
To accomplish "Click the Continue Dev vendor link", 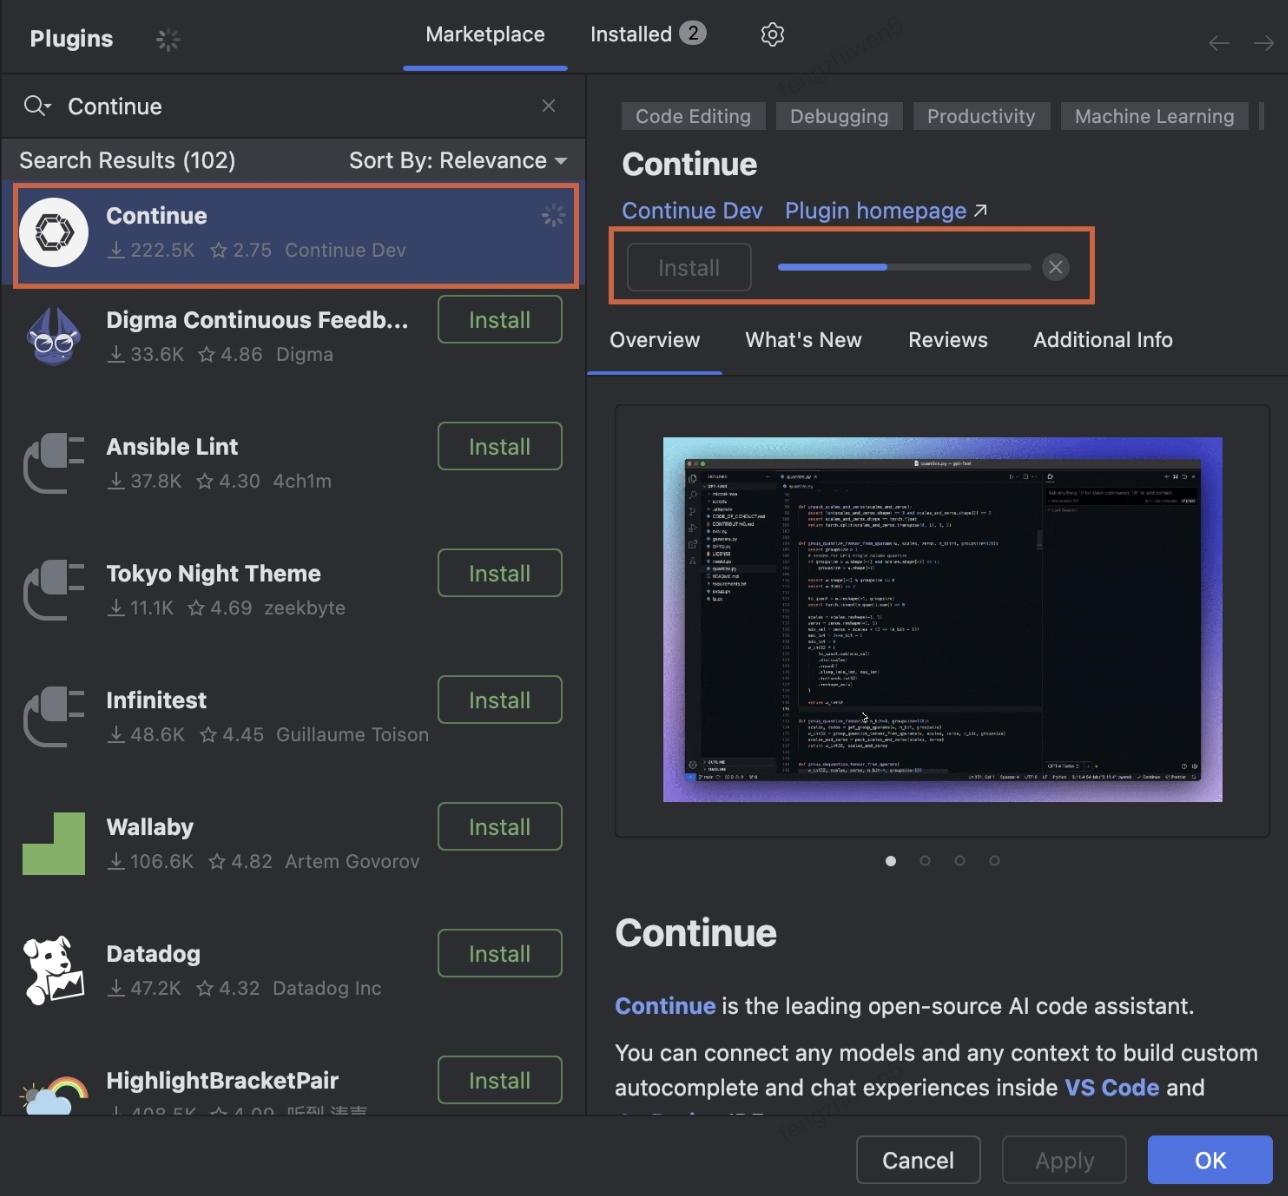I will [691, 210].
